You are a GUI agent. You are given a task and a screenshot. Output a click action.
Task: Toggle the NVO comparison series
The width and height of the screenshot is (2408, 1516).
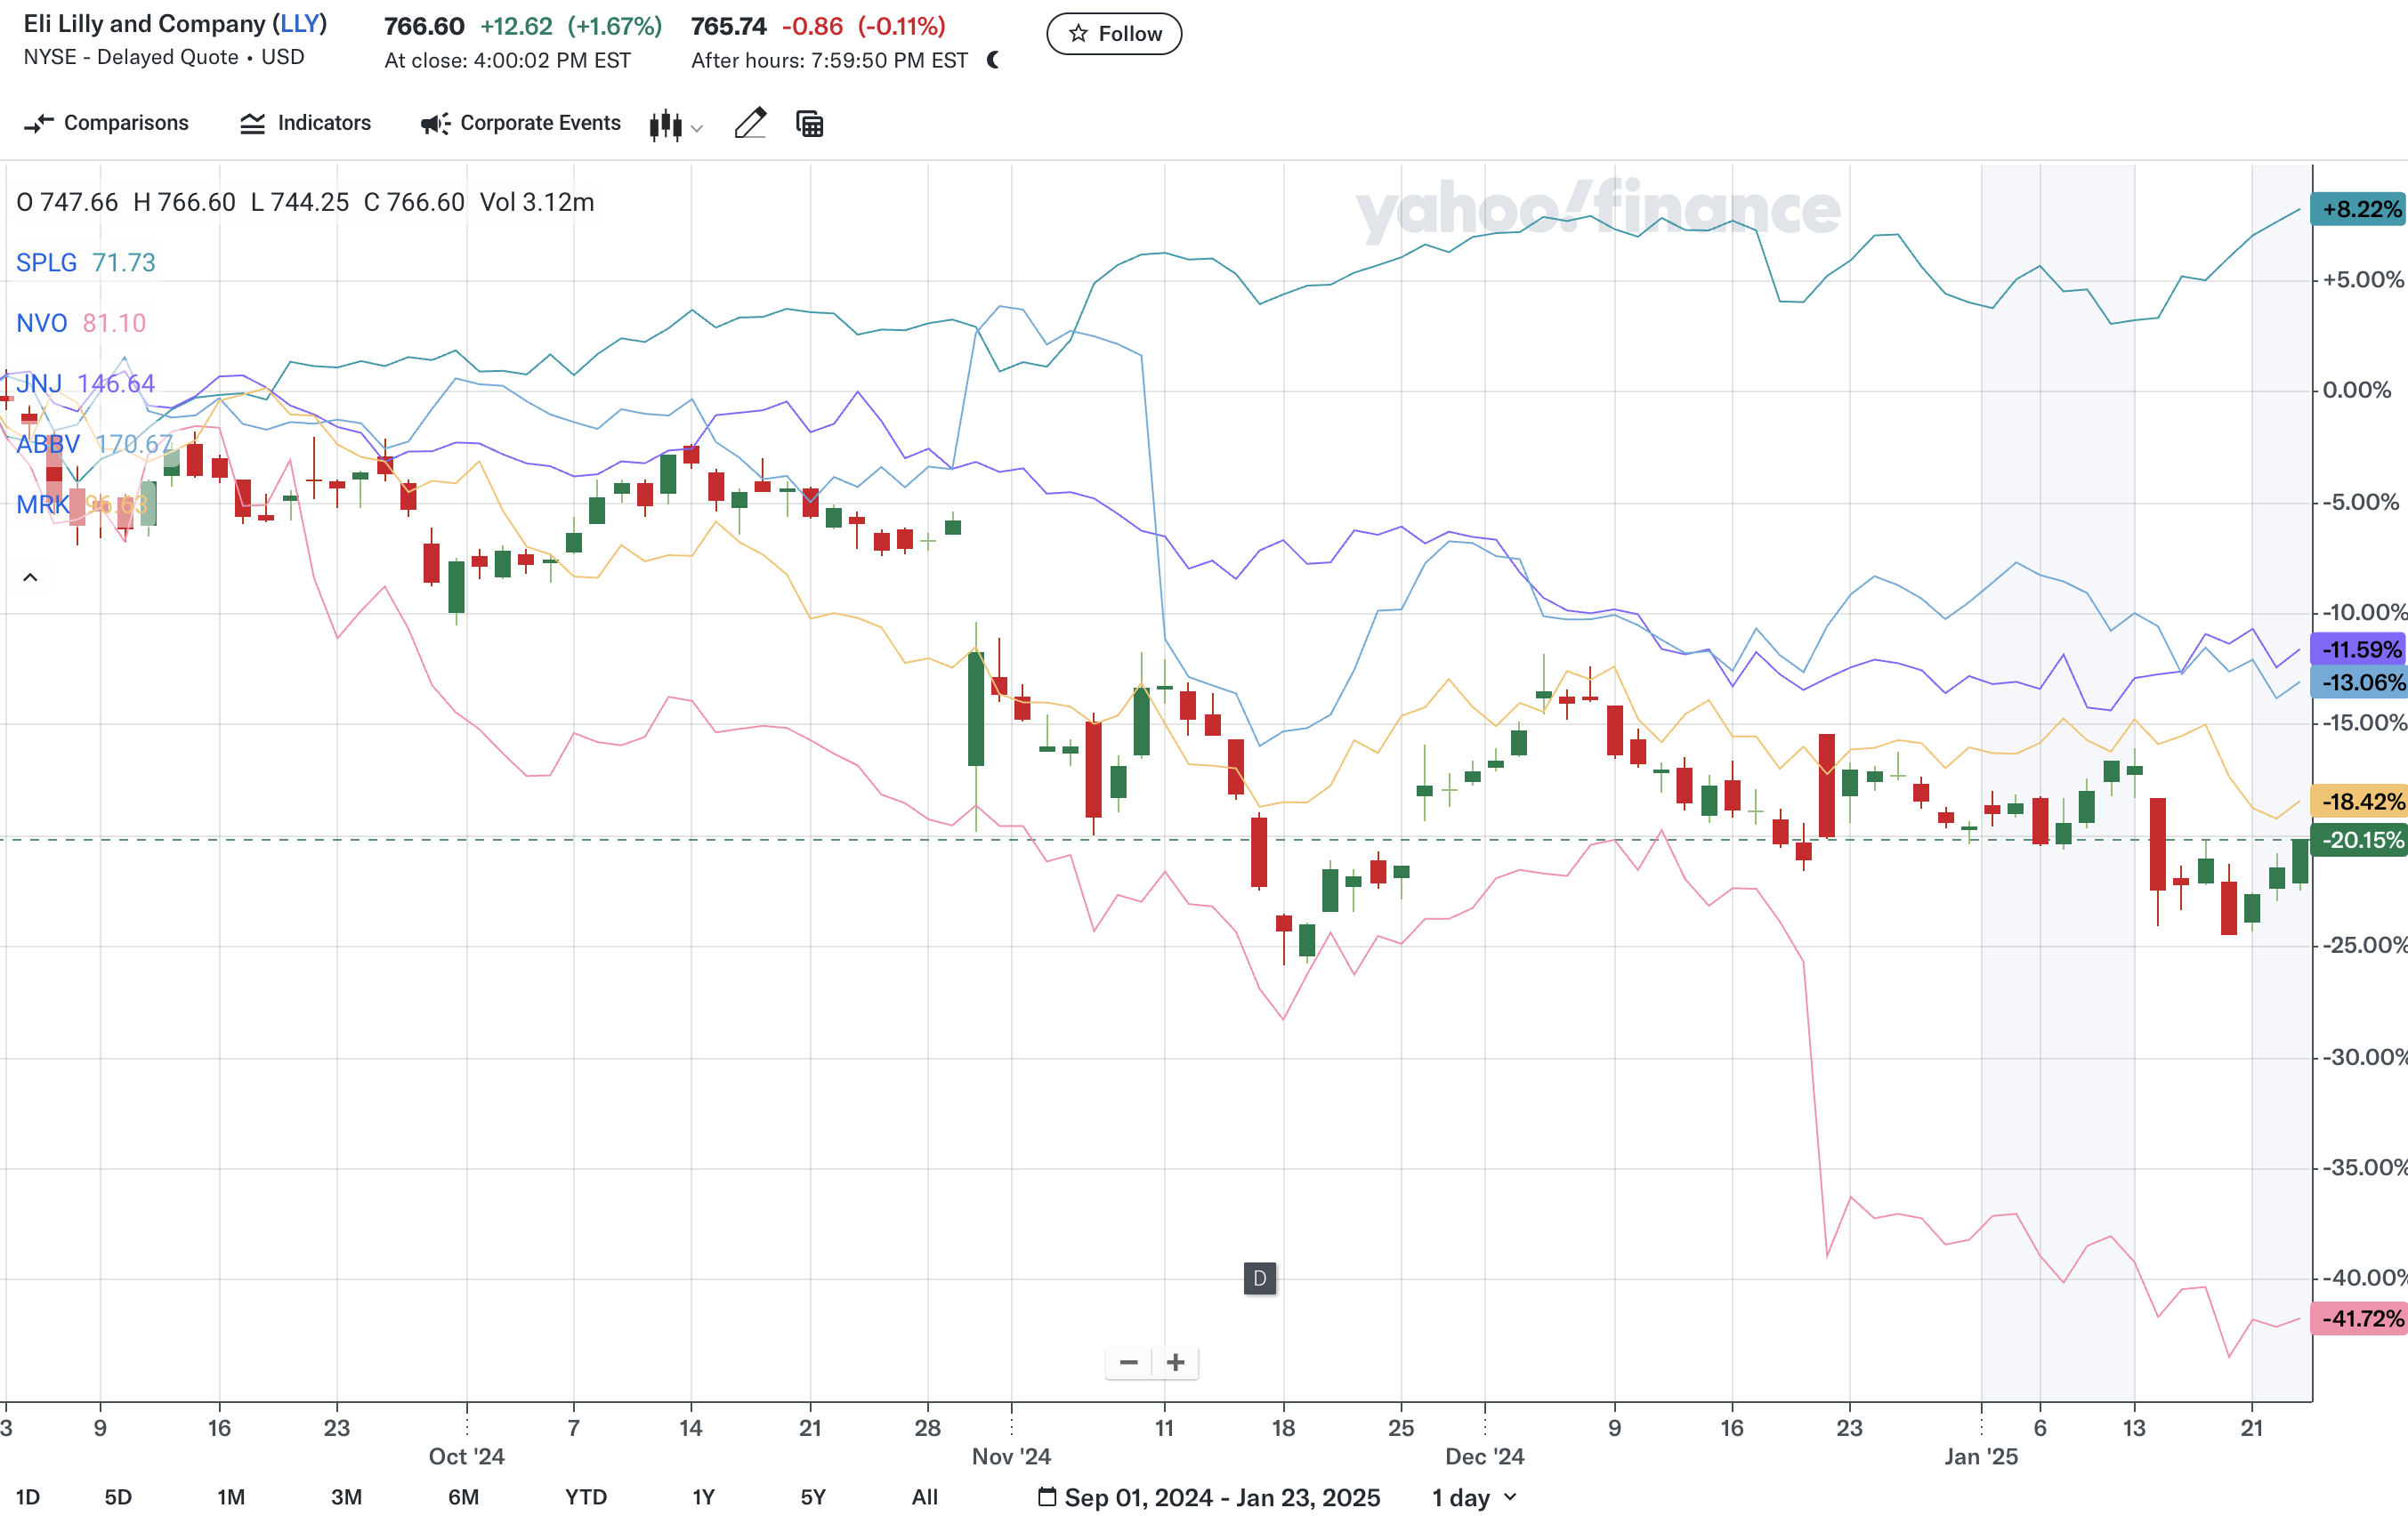point(41,323)
